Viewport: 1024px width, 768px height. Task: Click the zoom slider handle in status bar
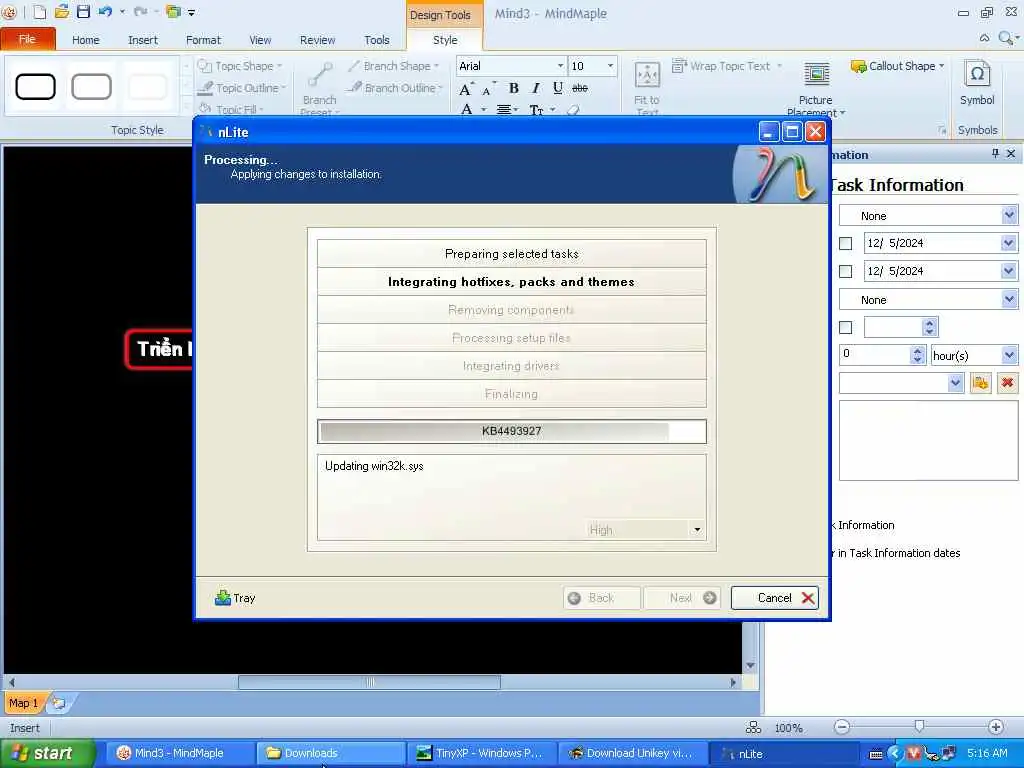point(920,726)
